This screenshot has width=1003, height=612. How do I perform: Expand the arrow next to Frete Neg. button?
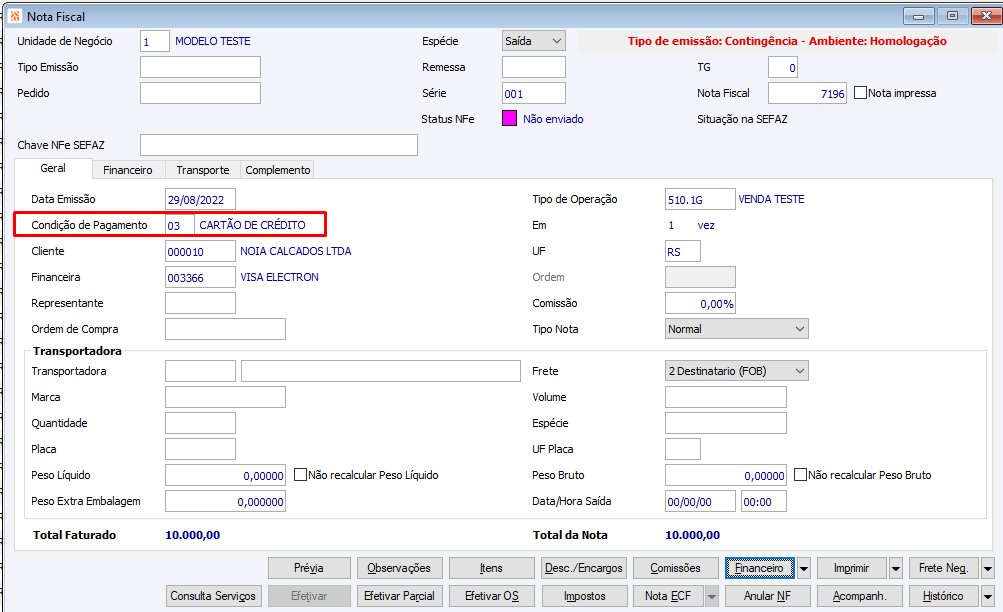988,568
